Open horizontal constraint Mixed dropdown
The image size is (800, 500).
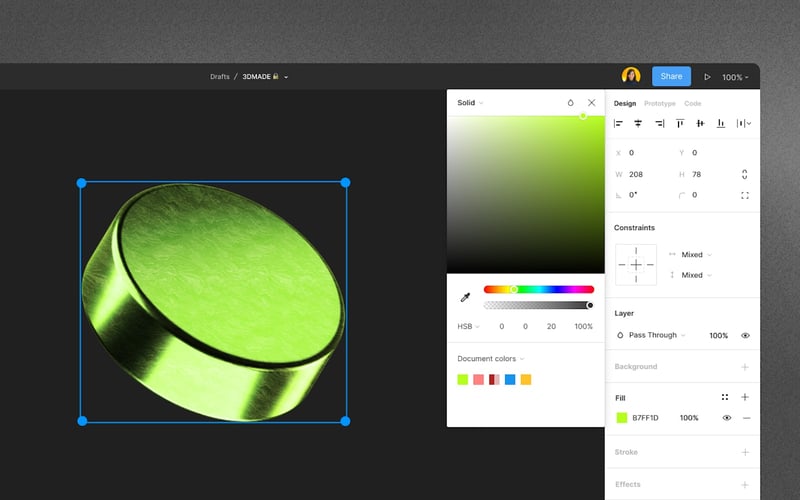[x=696, y=255]
